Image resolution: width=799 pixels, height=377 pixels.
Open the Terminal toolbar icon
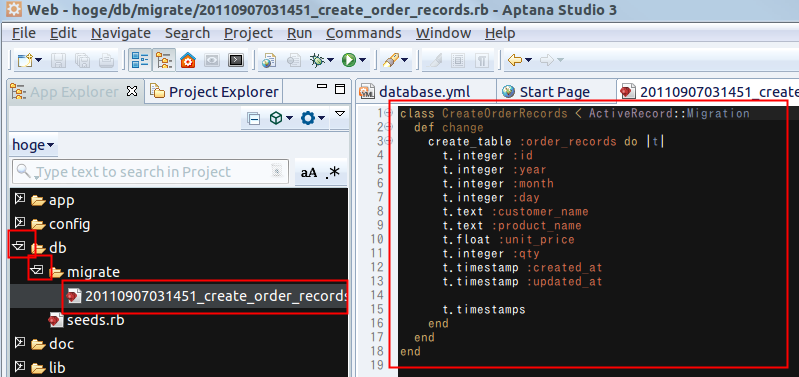[236, 61]
